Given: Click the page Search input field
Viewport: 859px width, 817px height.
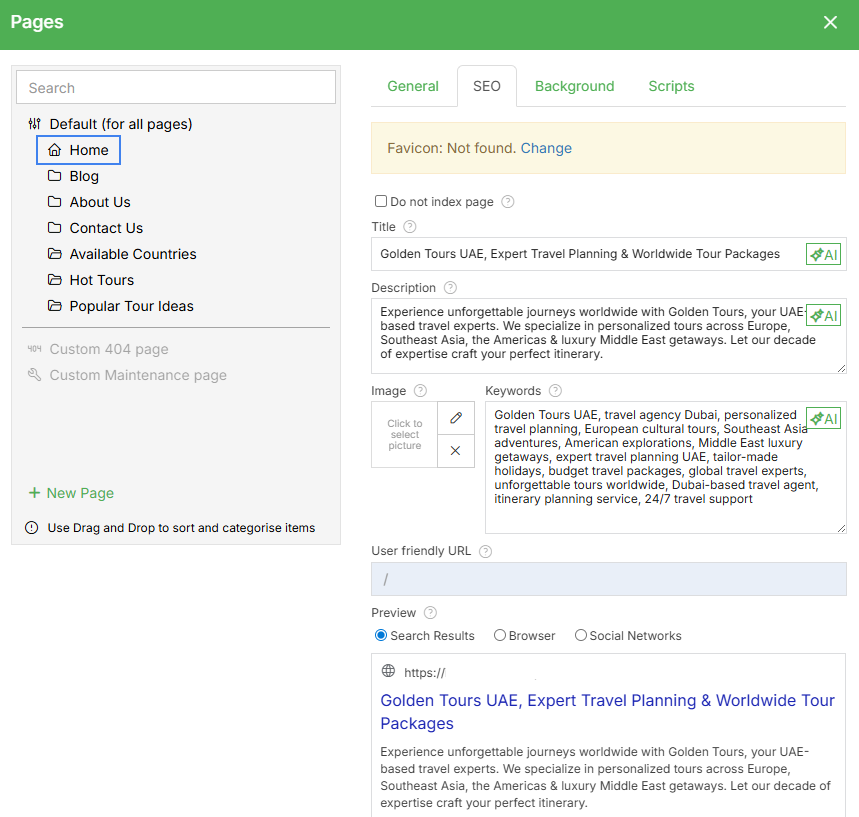Looking at the screenshot, I should [176, 88].
